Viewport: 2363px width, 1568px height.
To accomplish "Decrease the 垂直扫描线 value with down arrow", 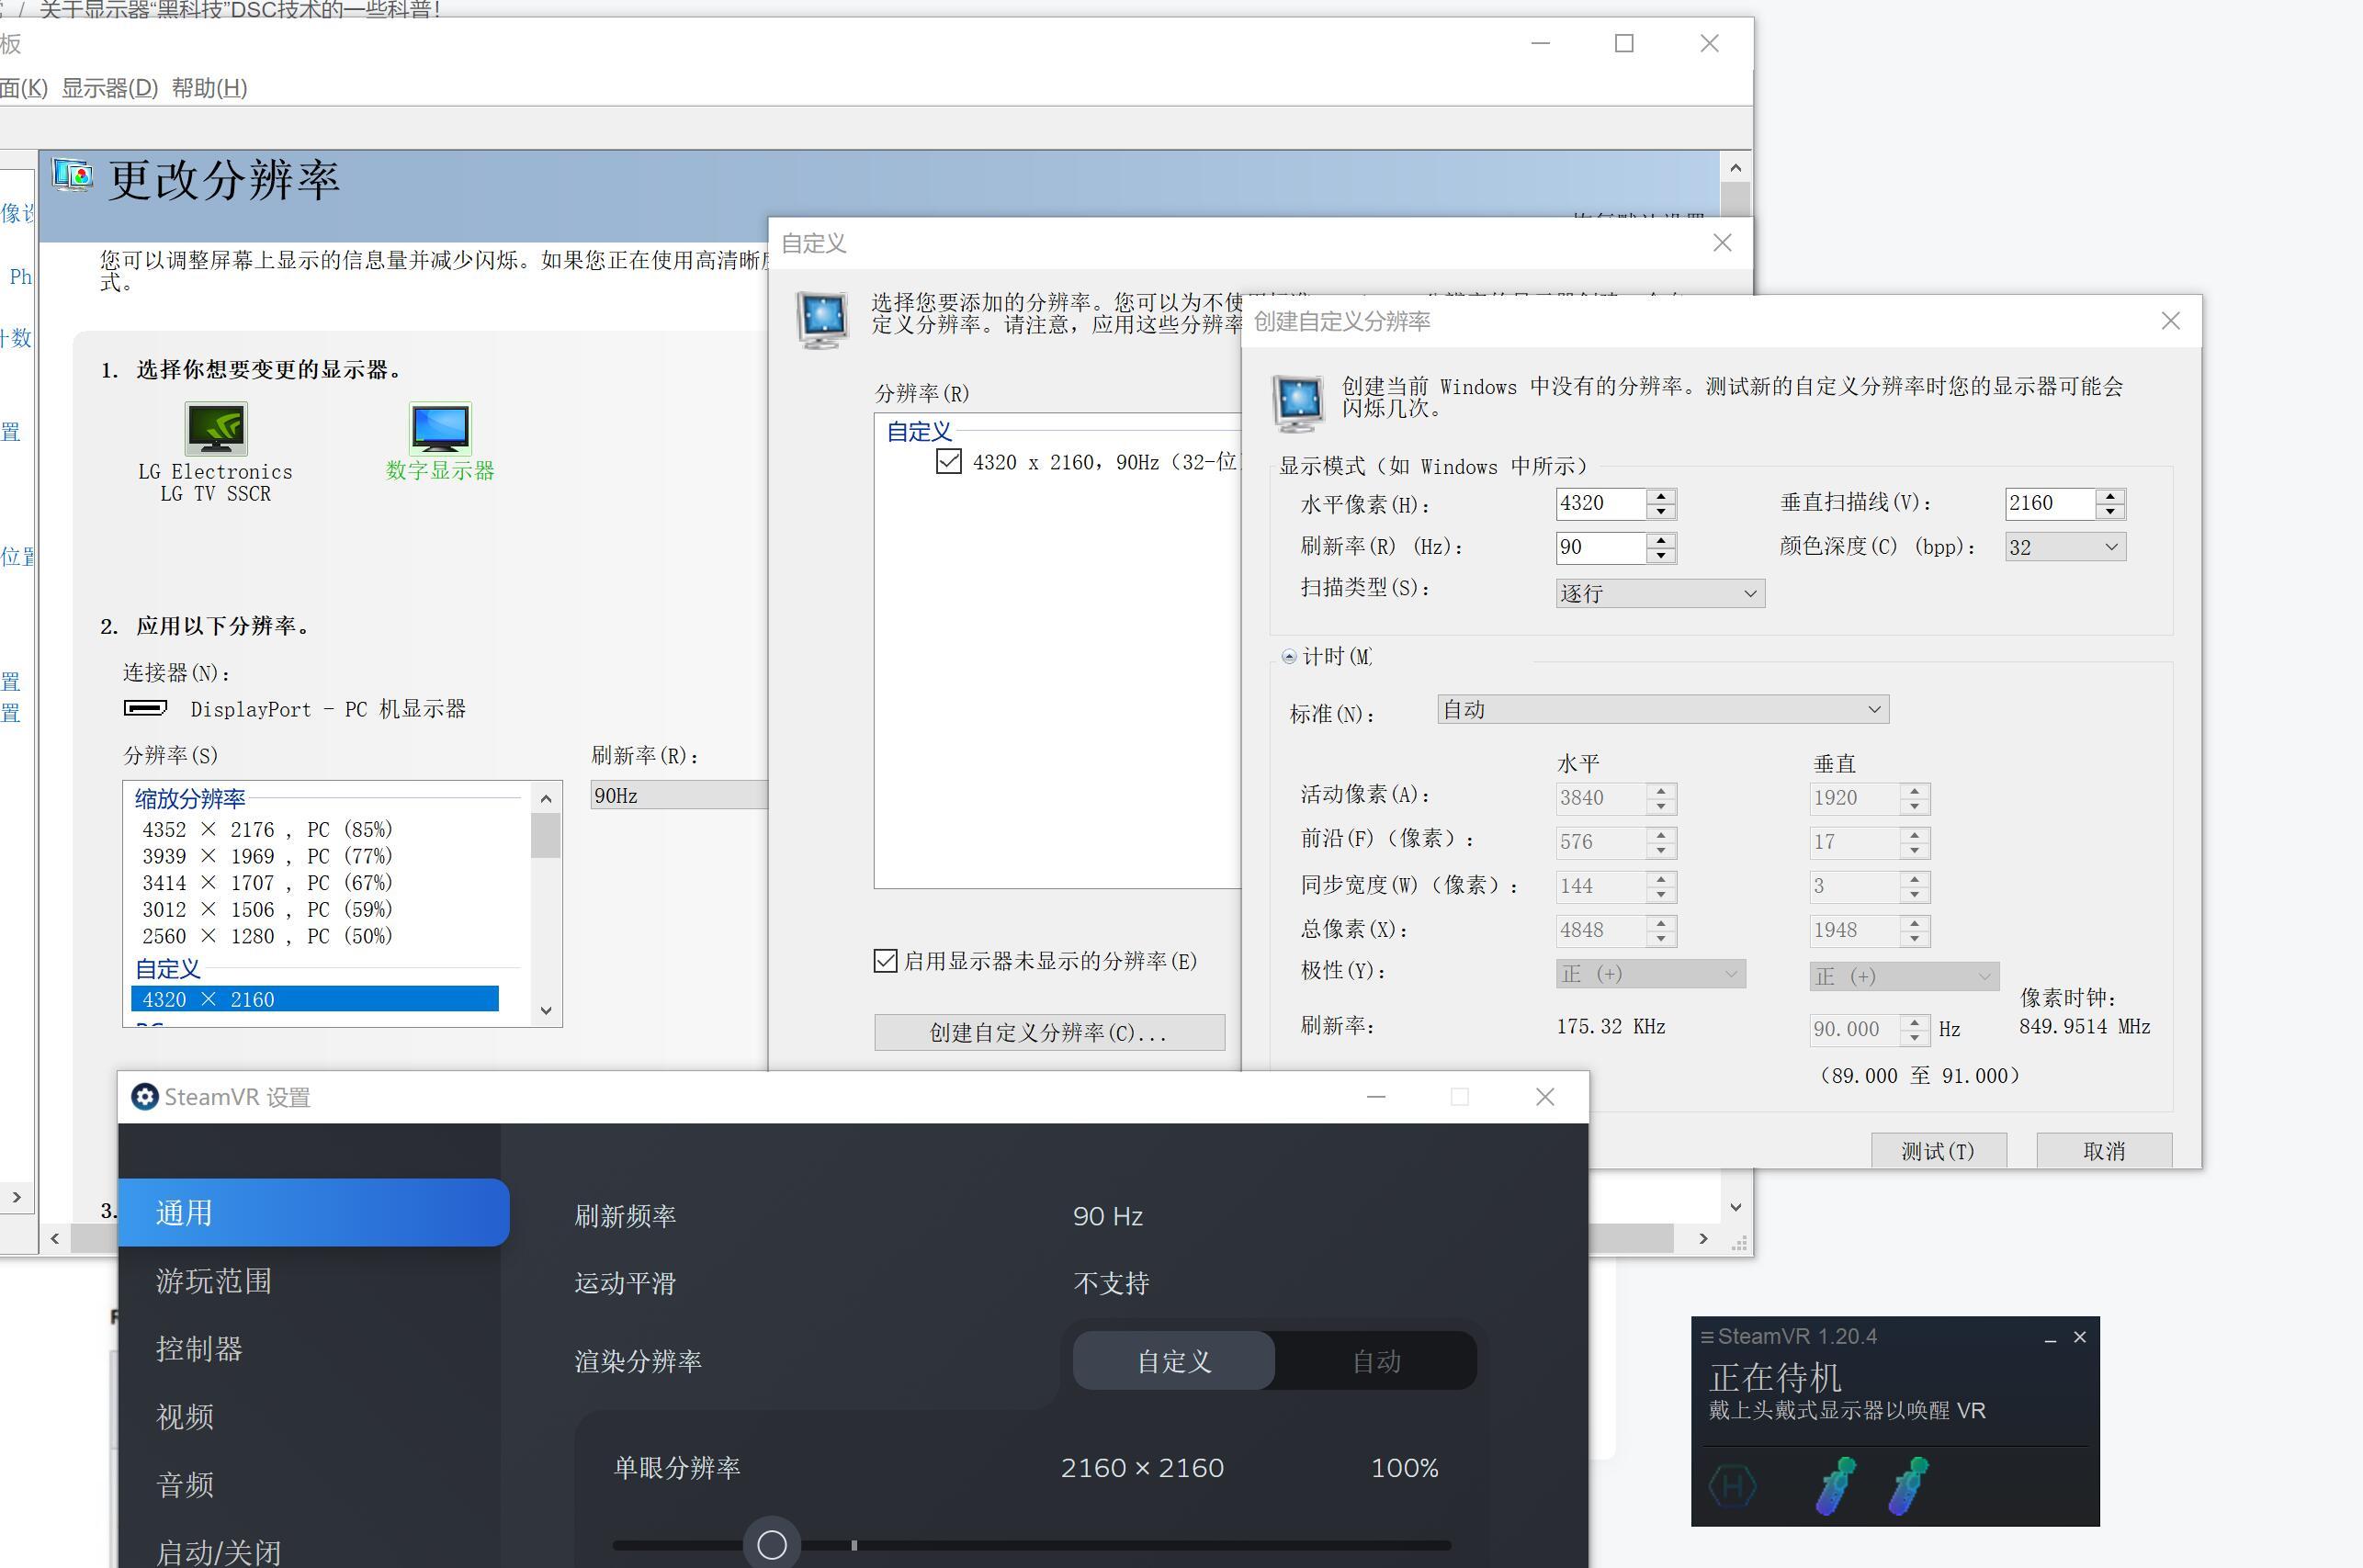I will point(2110,511).
